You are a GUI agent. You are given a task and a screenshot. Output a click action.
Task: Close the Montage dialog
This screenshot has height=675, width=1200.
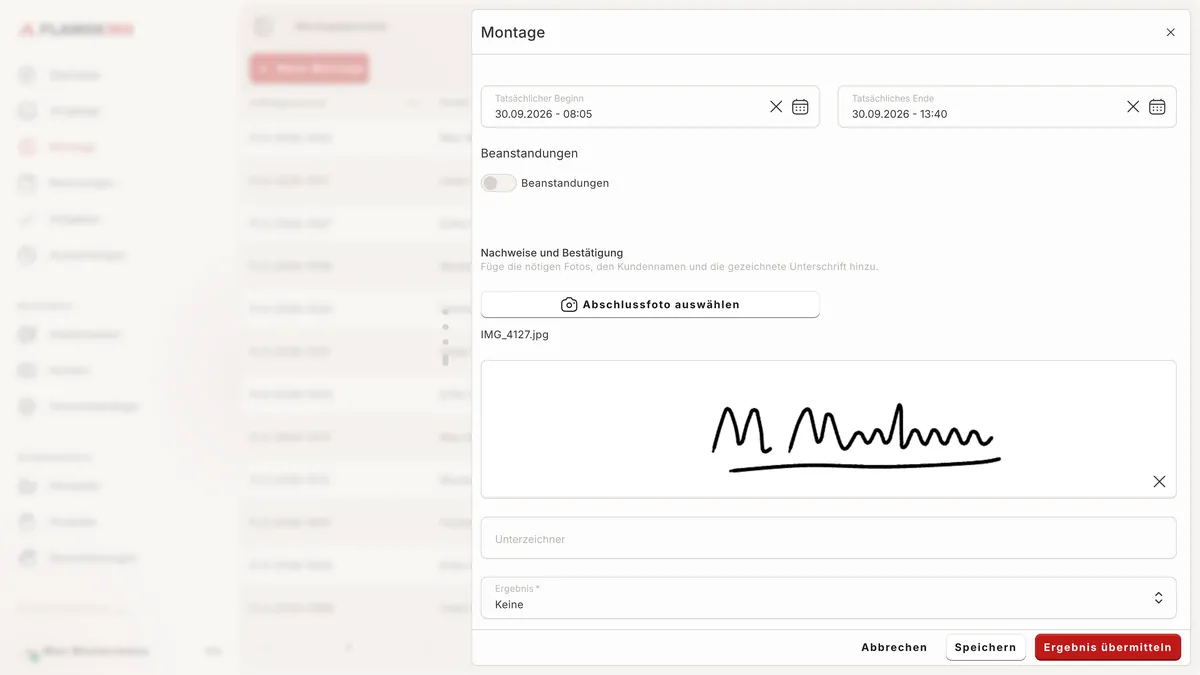click(1171, 32)
